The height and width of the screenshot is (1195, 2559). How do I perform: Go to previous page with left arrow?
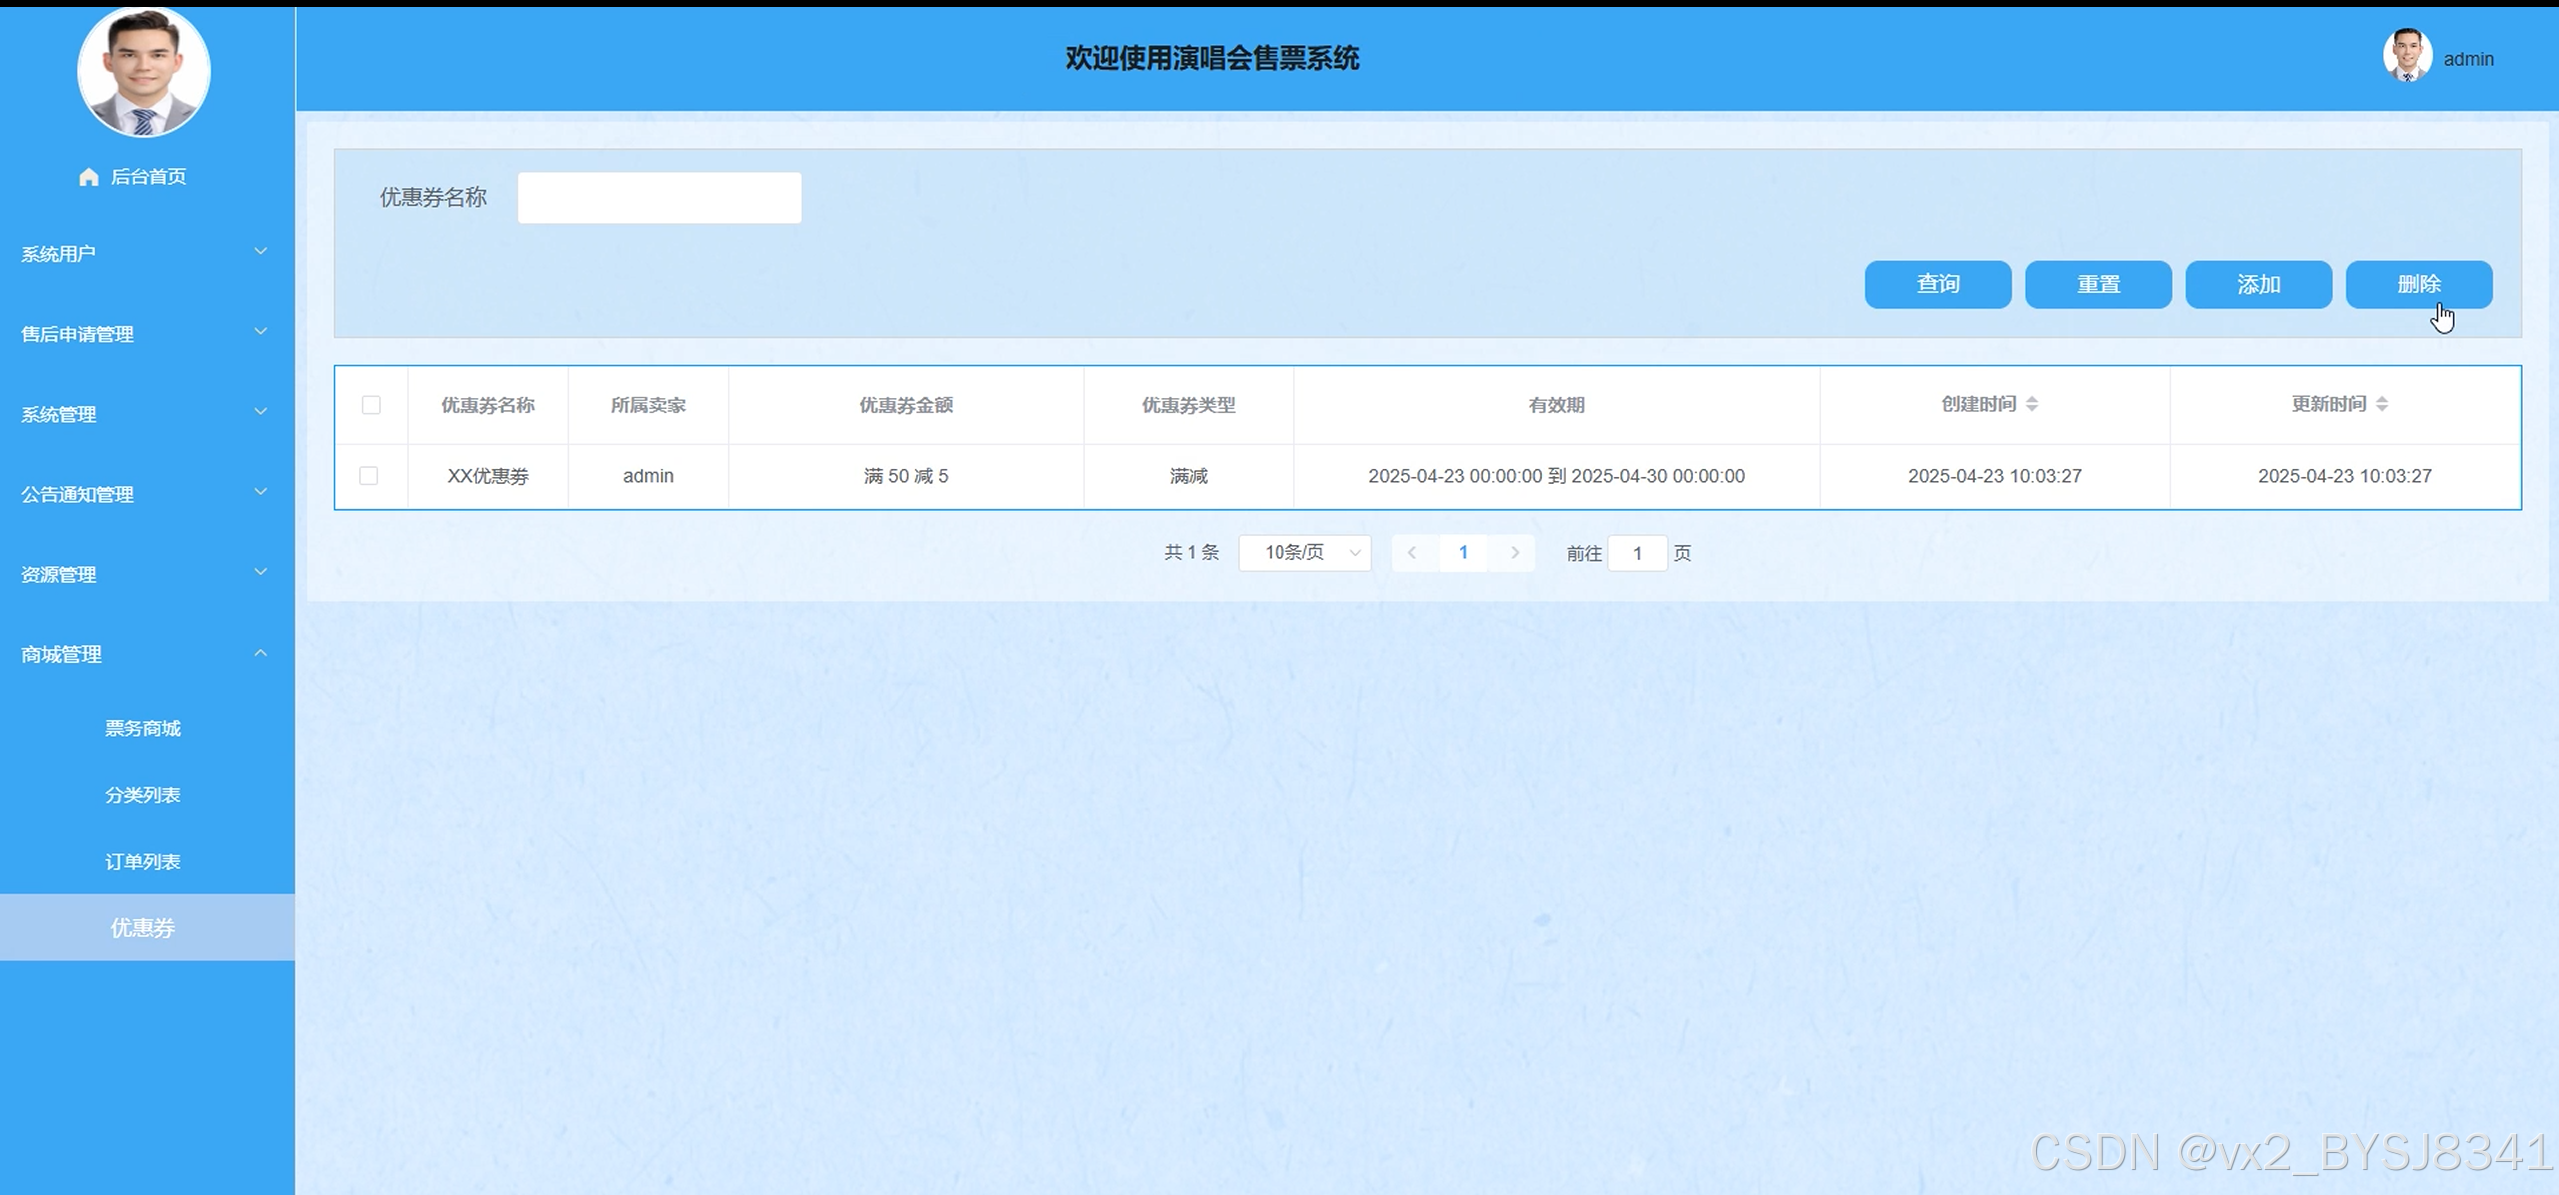[1412, 553]
